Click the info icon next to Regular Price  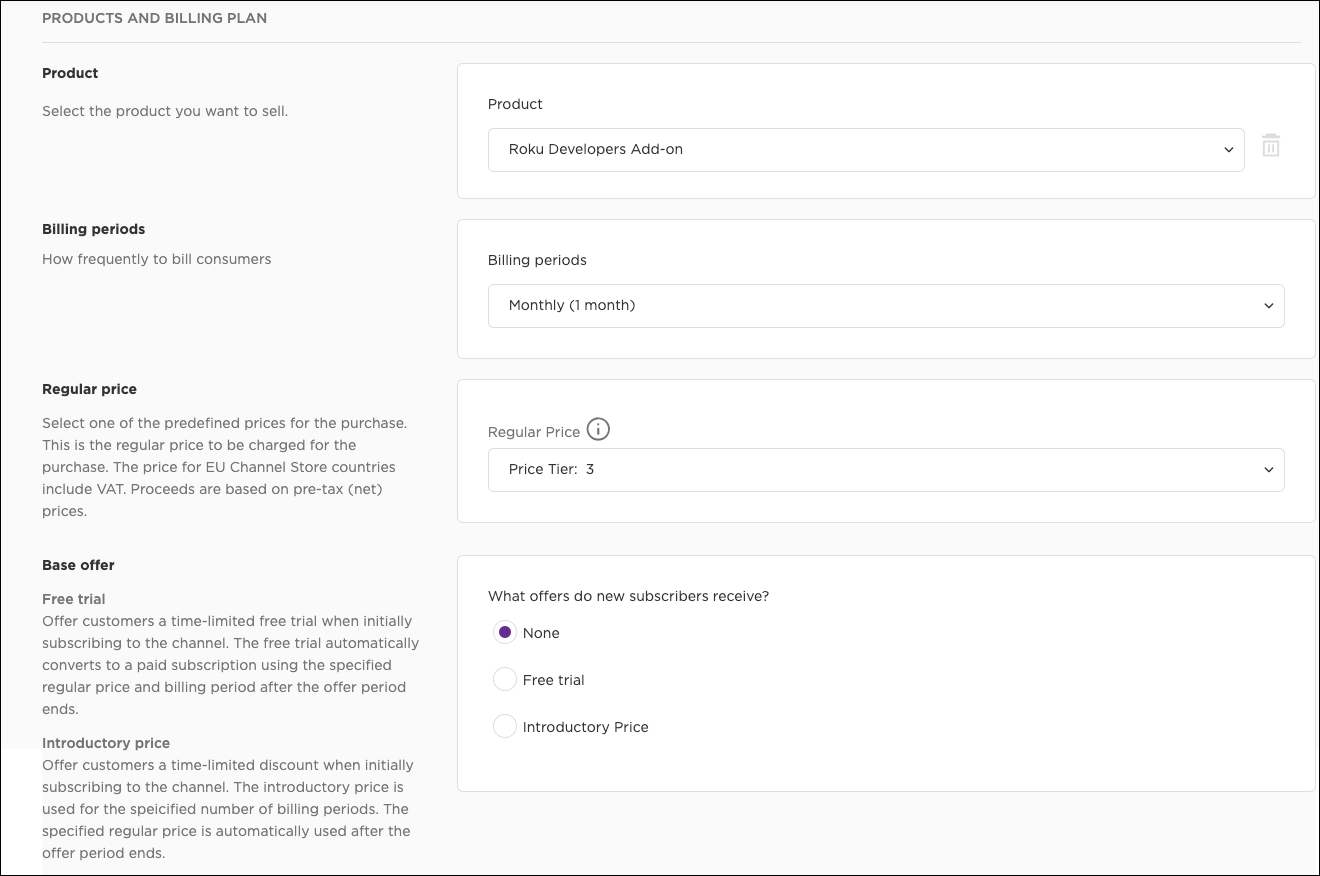click(598, 430)
